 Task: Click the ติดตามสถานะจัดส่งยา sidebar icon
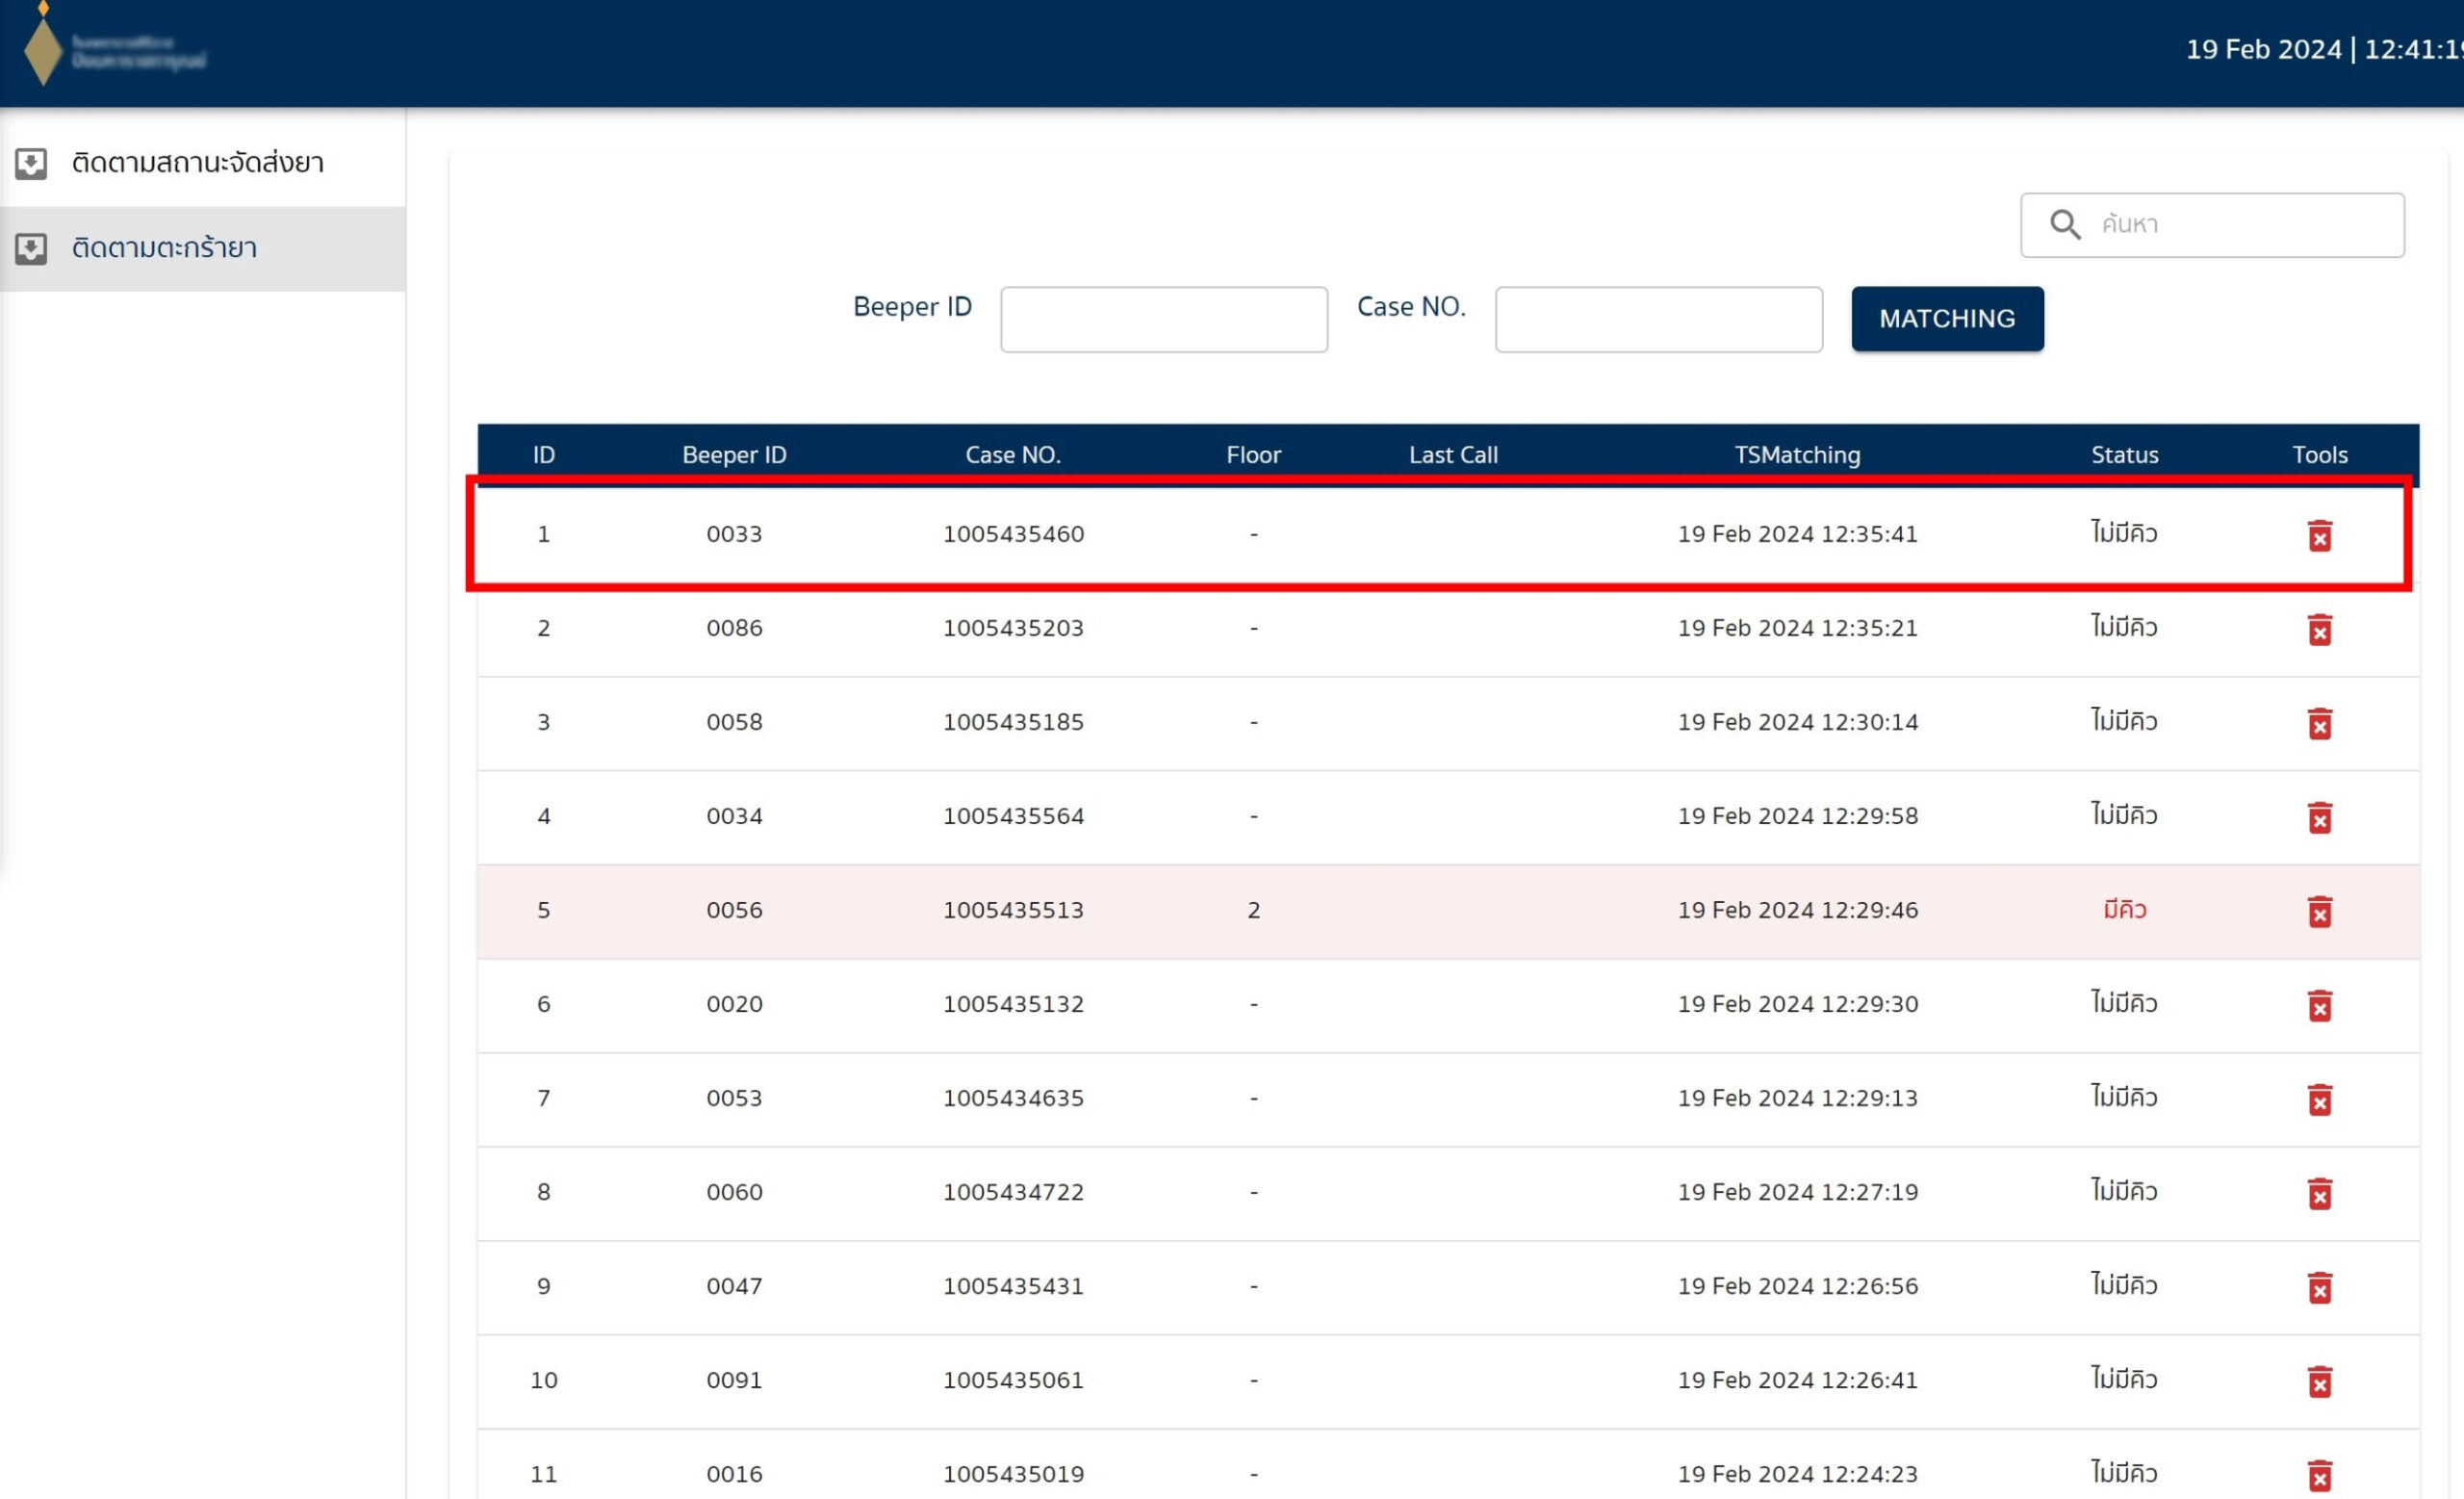pos(31,163)
